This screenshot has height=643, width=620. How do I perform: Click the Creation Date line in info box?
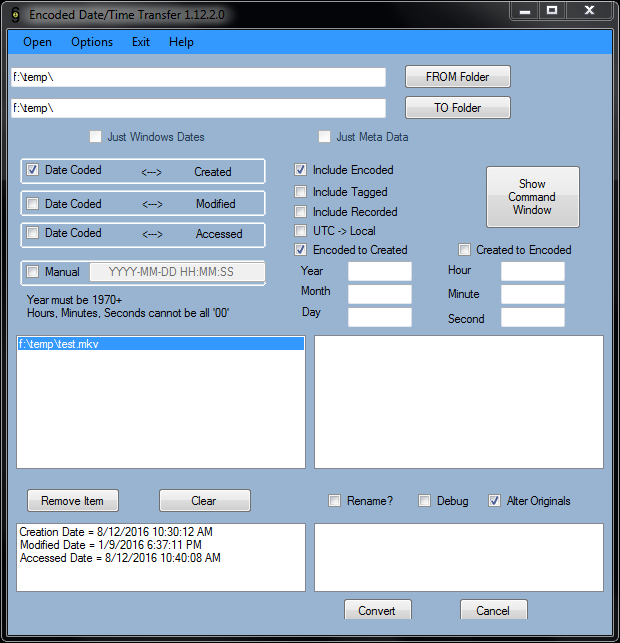[116, 532]
